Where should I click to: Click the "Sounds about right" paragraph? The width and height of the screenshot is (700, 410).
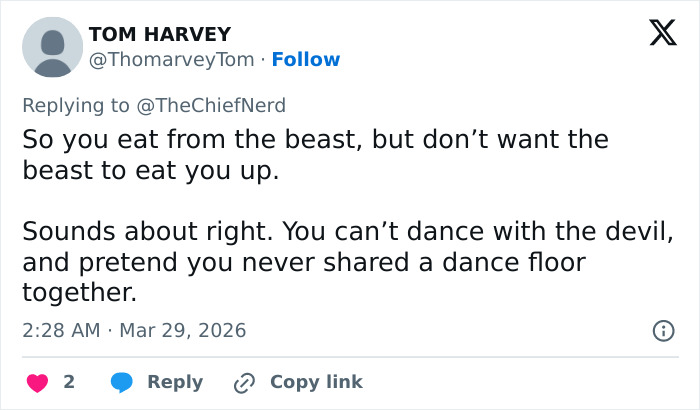(347, 233)
